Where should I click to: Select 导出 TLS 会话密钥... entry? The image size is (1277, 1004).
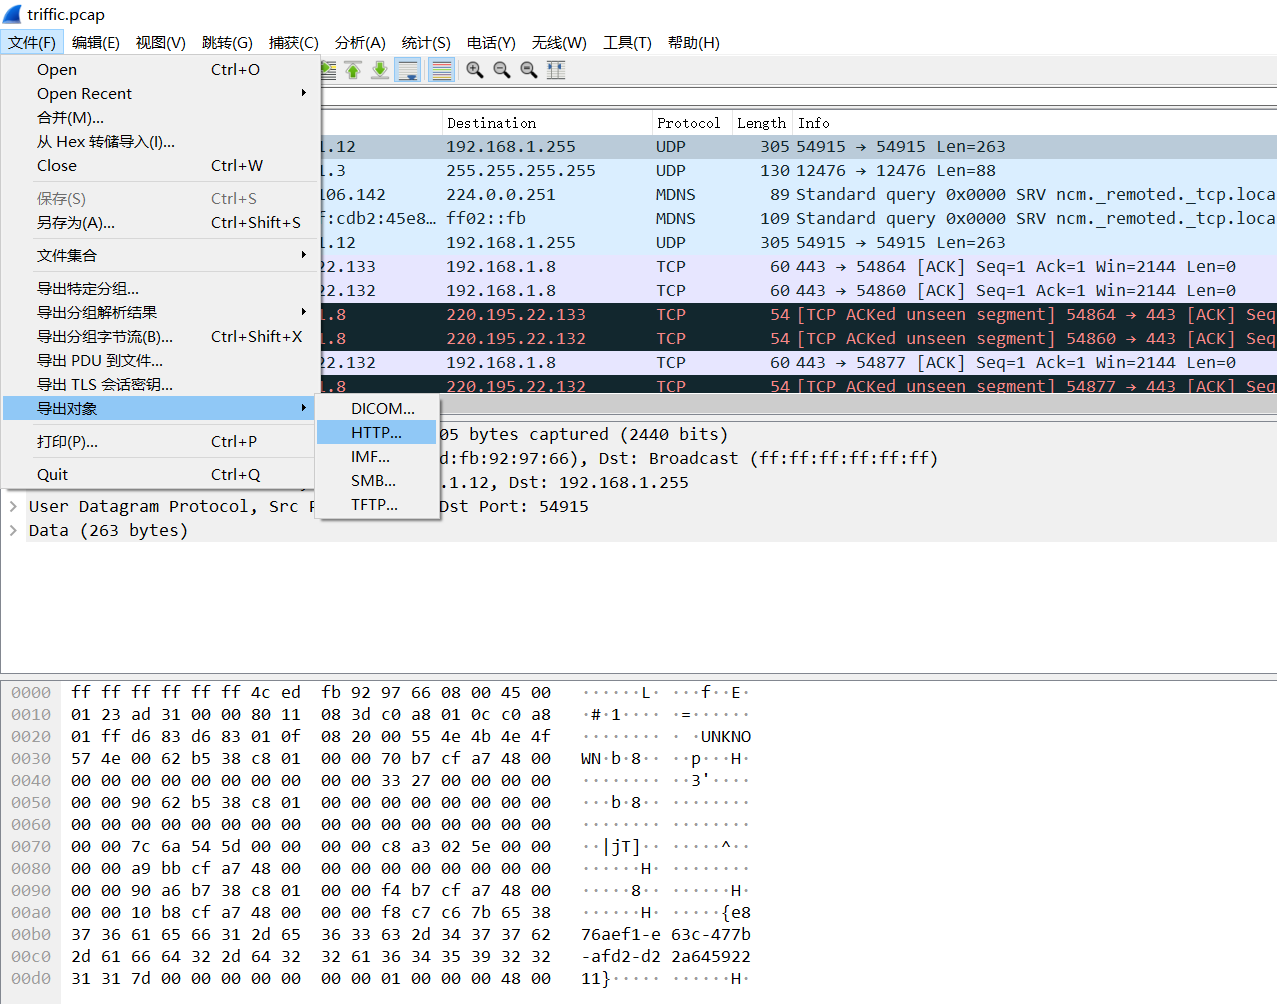pyautogui.click(x=158, y=385)
